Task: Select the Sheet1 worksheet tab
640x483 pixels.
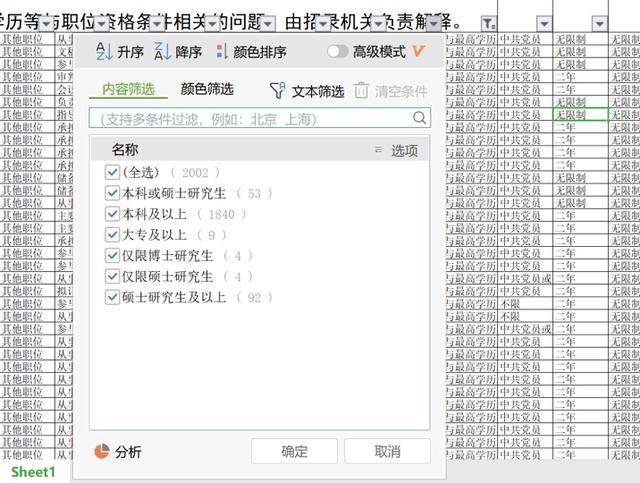Action: coord(33,472)
